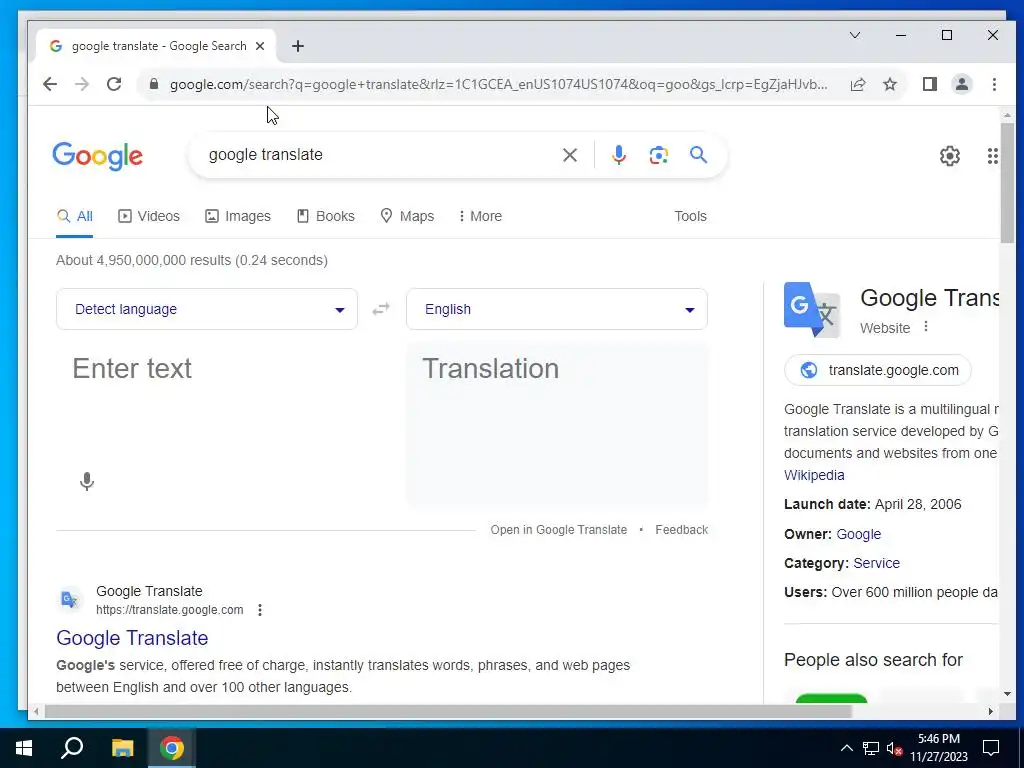Open File Explorer from taskbar

122,748
